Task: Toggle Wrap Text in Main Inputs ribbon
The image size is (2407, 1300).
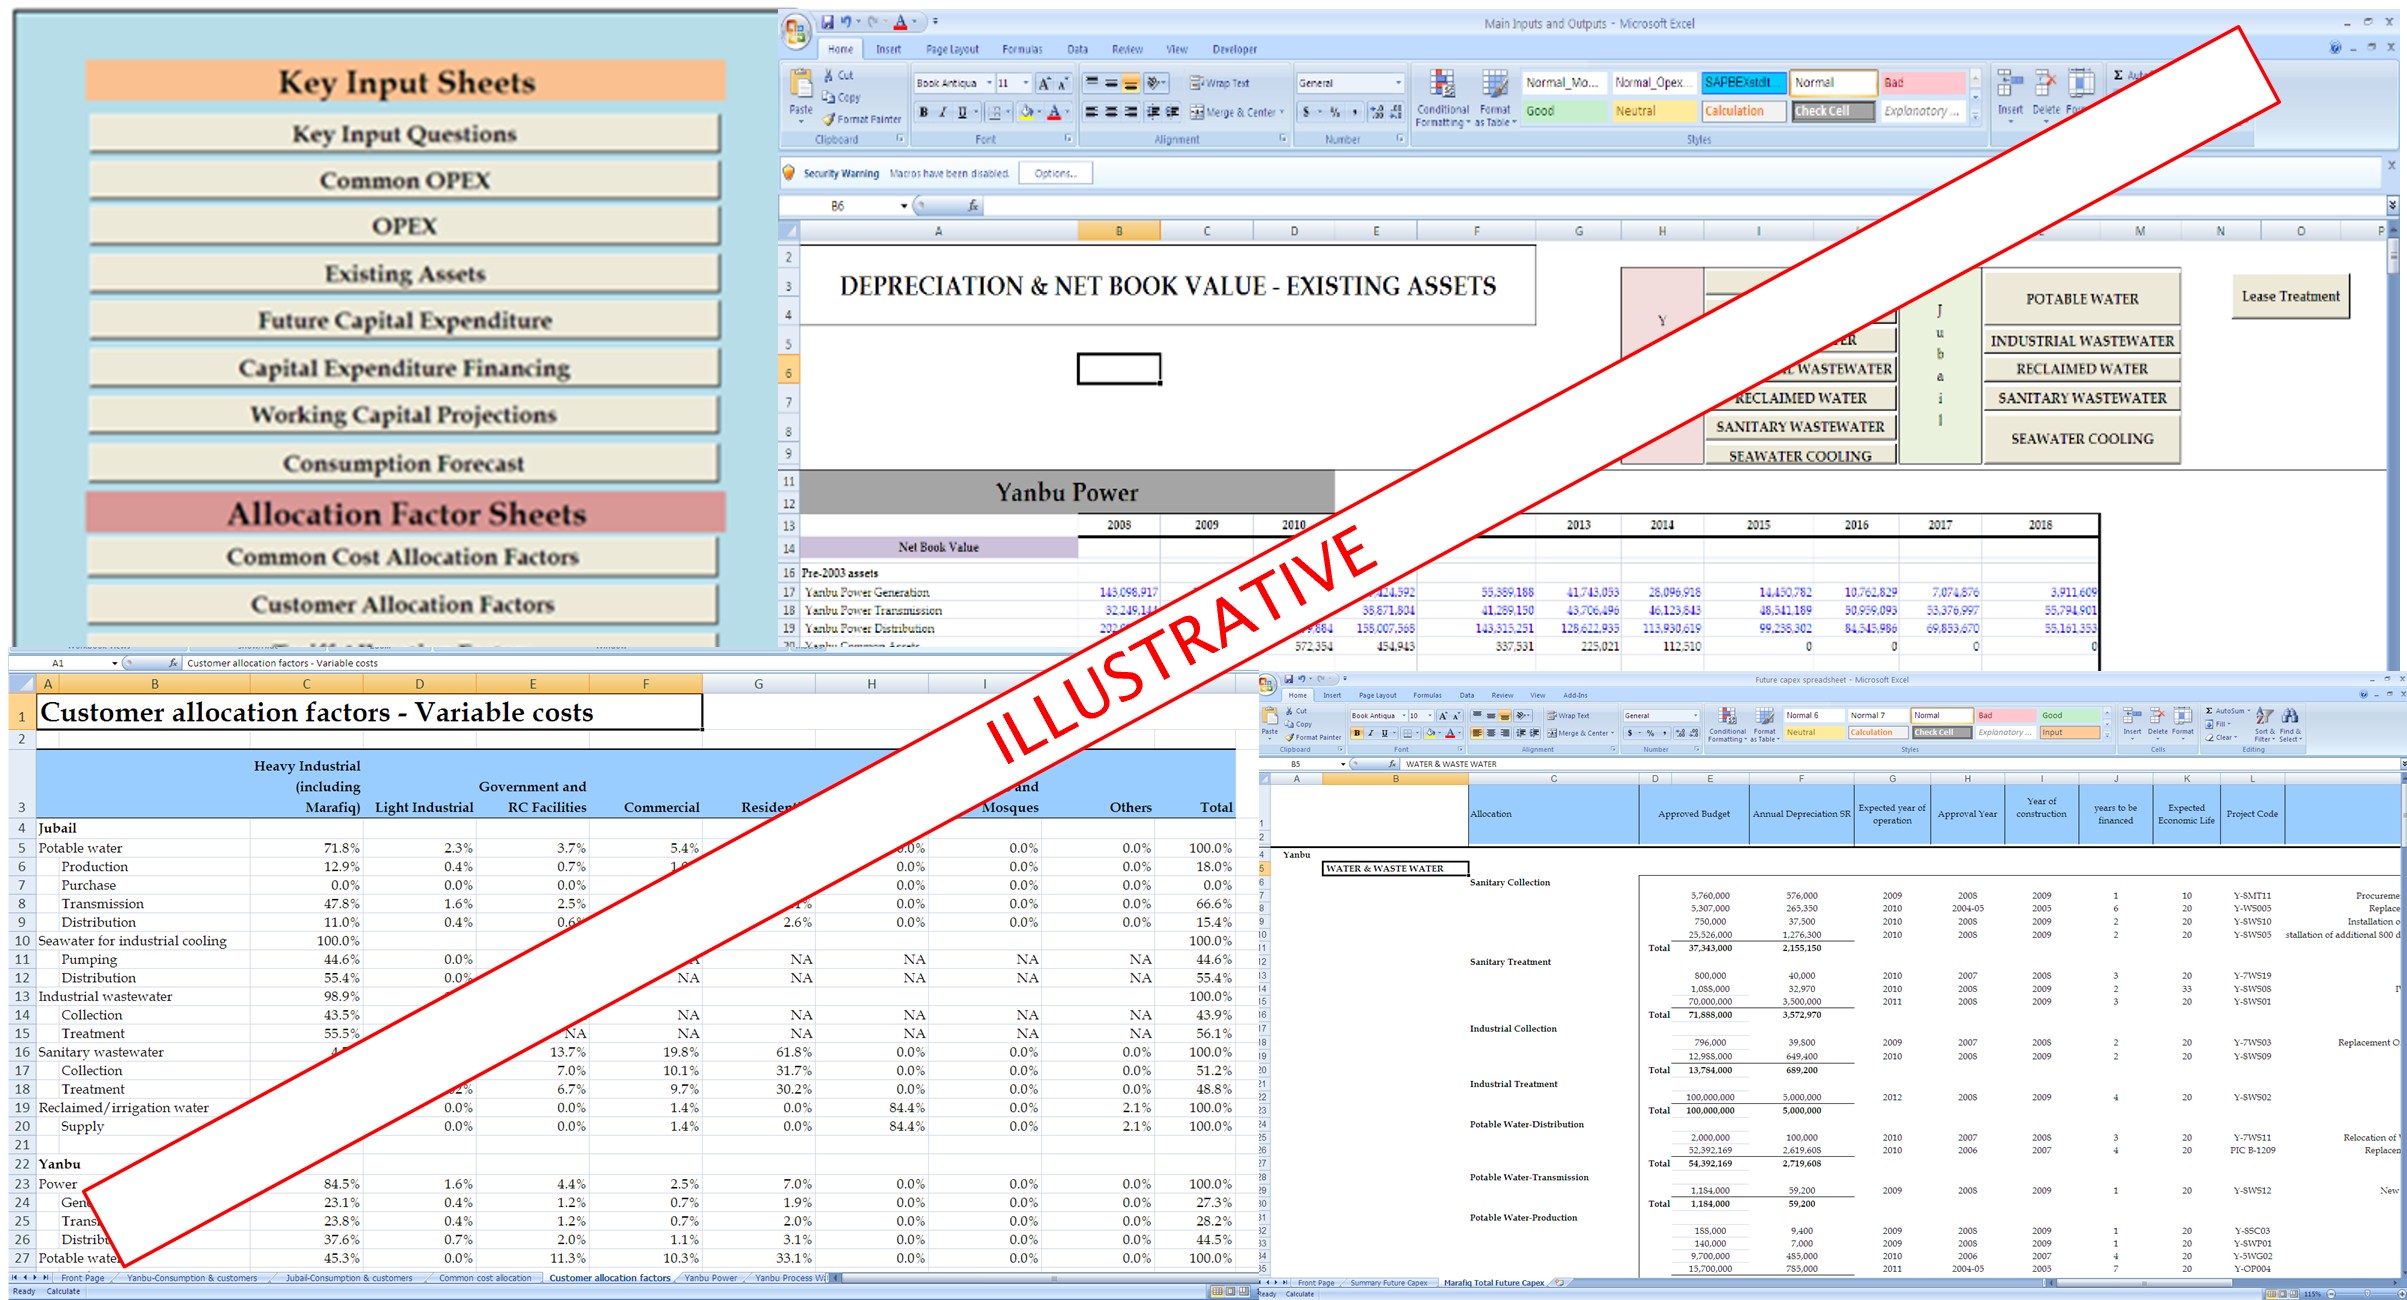Action: click(1219, 83)
